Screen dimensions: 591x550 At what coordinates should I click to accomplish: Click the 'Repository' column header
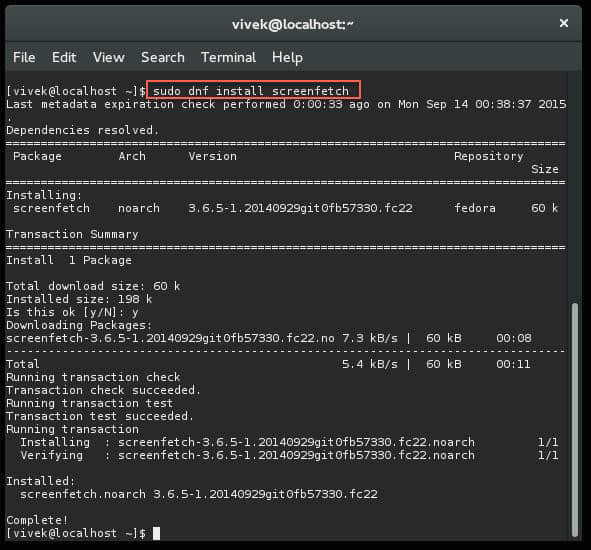(x=488, y=156)
